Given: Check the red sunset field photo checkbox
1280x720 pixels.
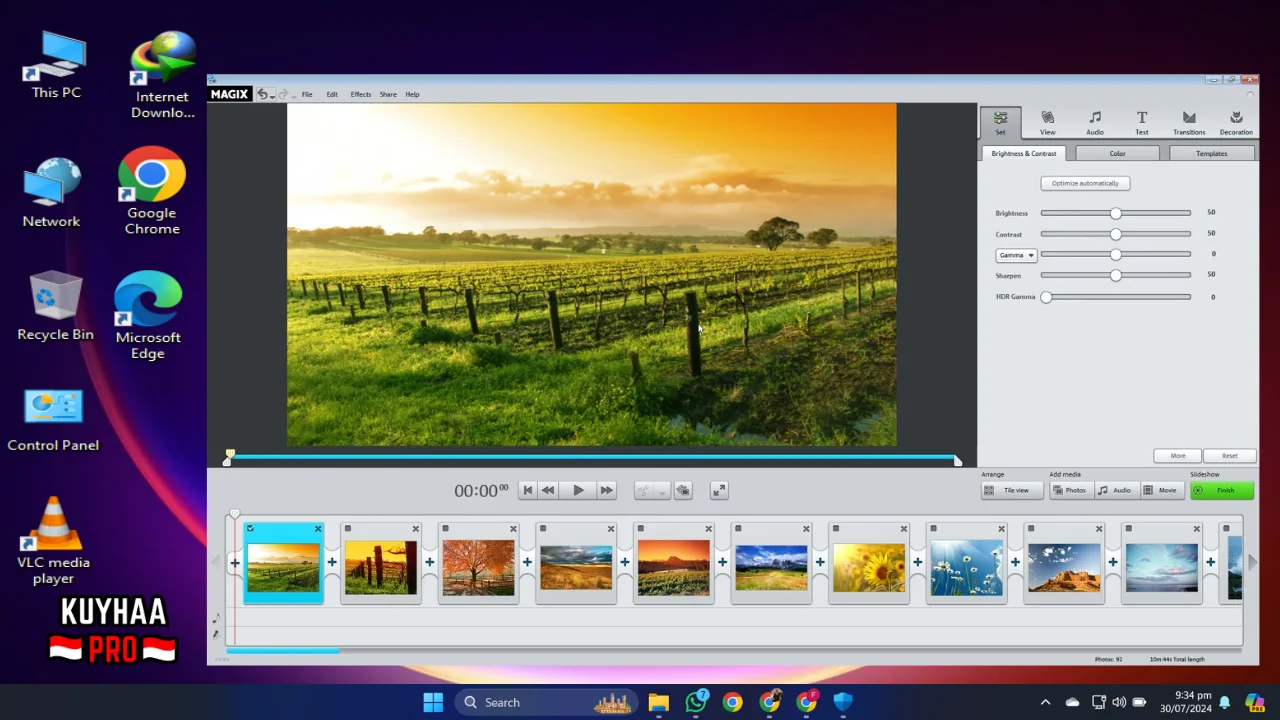Looking at the screenshot, I should click(x=640, y=529).
